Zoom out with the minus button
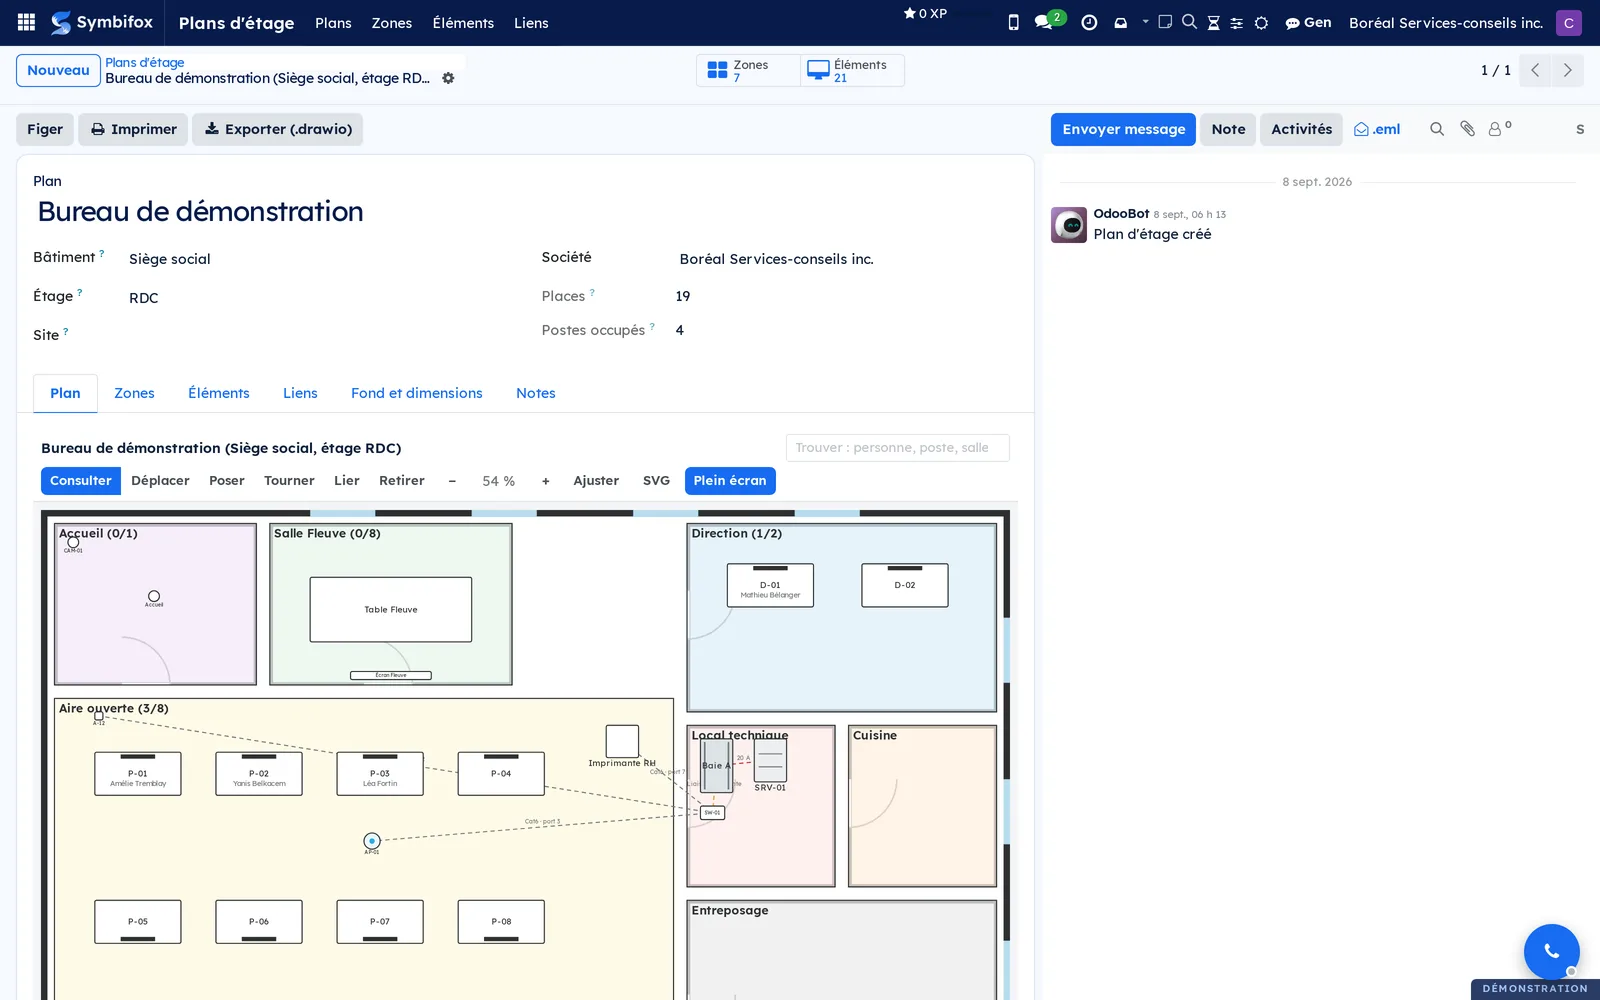1600x1000 pixels. point(452,481)
